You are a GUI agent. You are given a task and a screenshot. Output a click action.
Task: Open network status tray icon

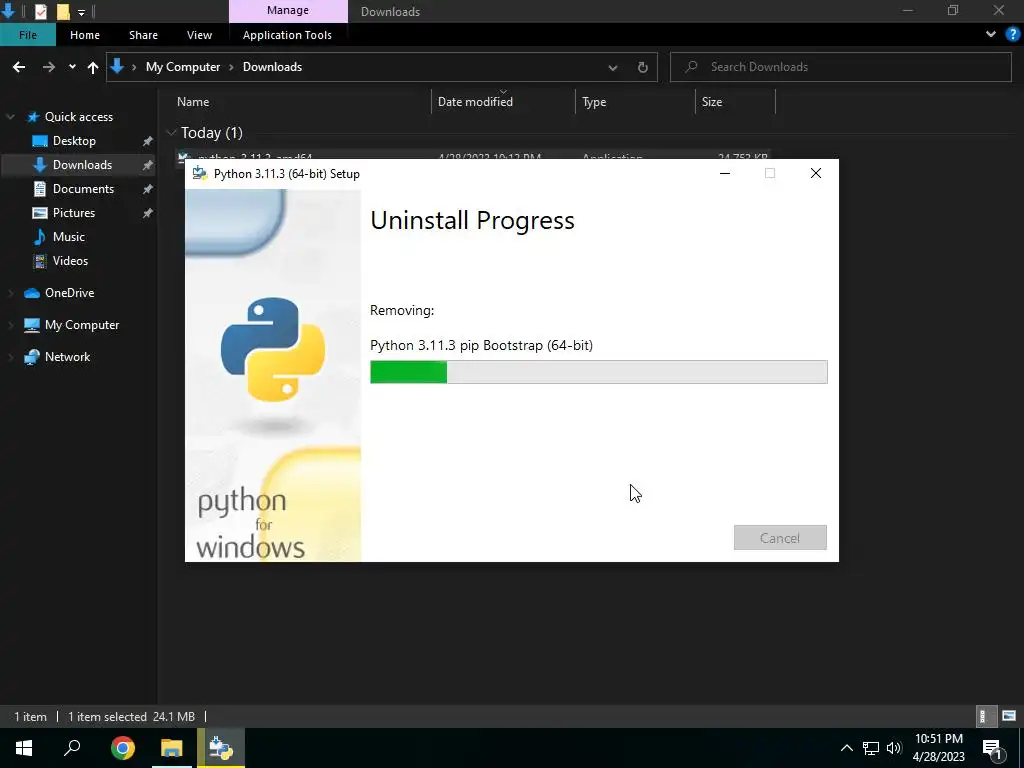(x=871, y=748)
